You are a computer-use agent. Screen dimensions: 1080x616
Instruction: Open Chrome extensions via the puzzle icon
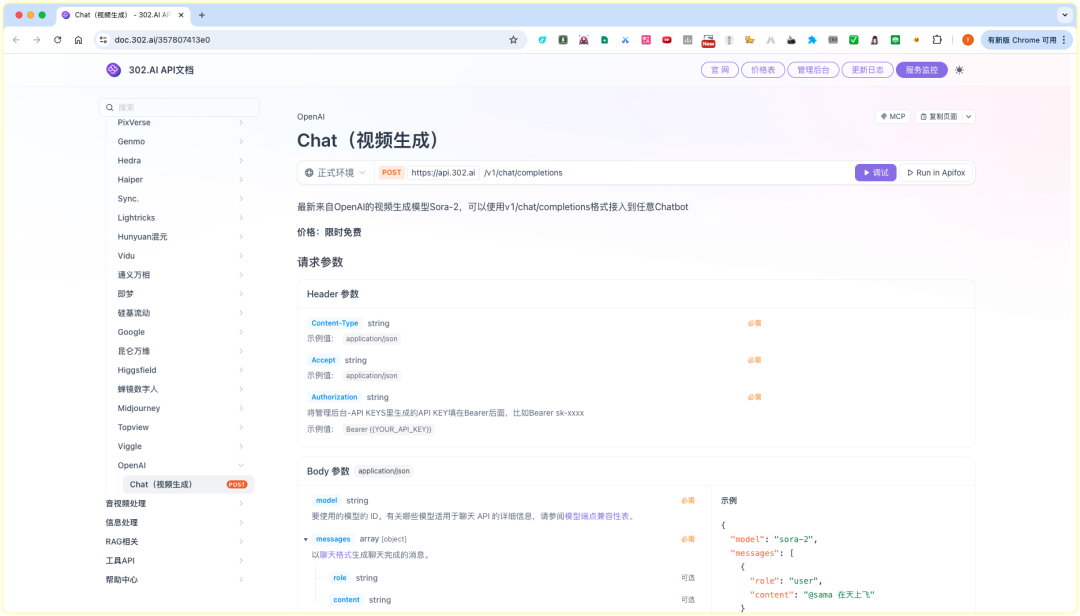tap(936, 40)
